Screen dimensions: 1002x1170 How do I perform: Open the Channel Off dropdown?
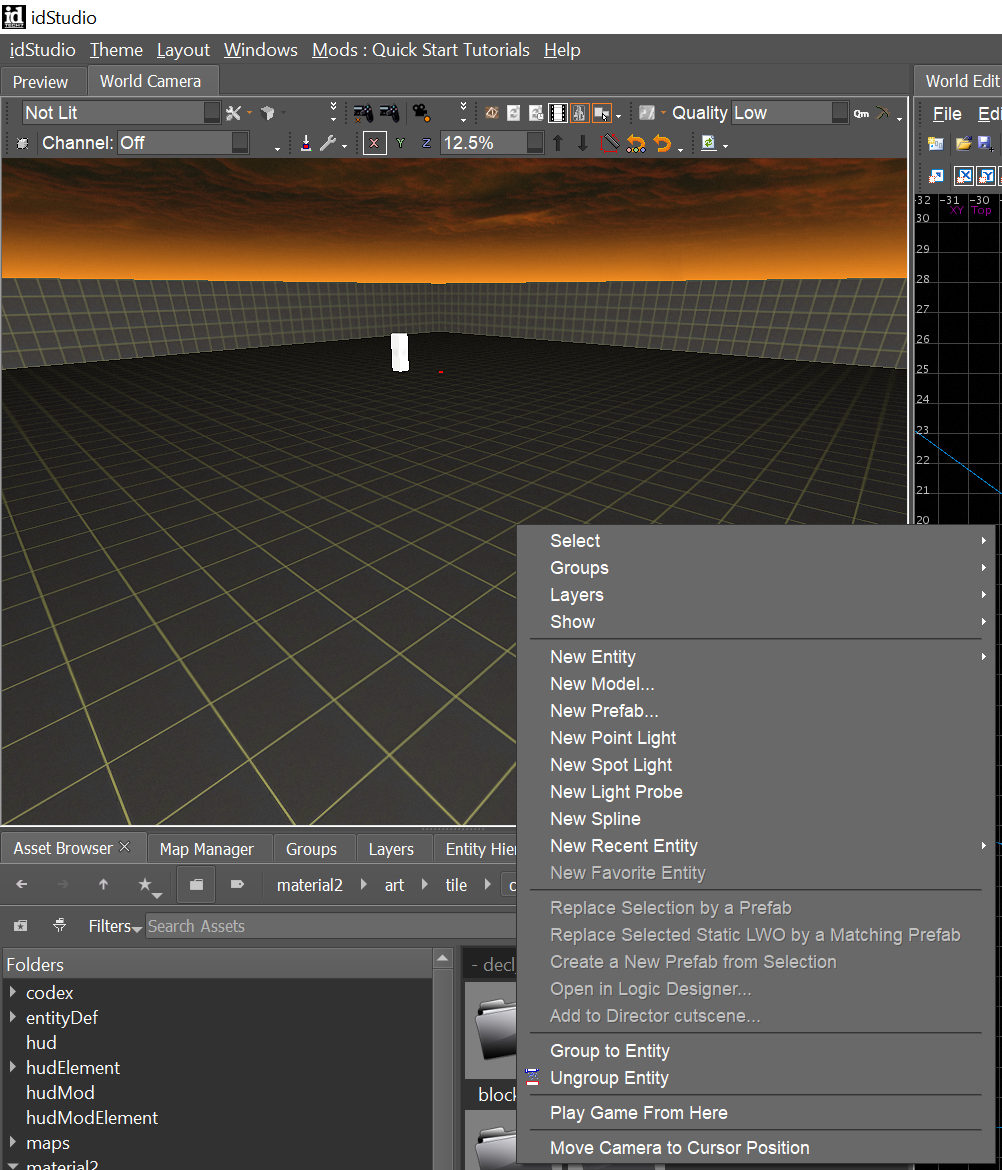183,143
